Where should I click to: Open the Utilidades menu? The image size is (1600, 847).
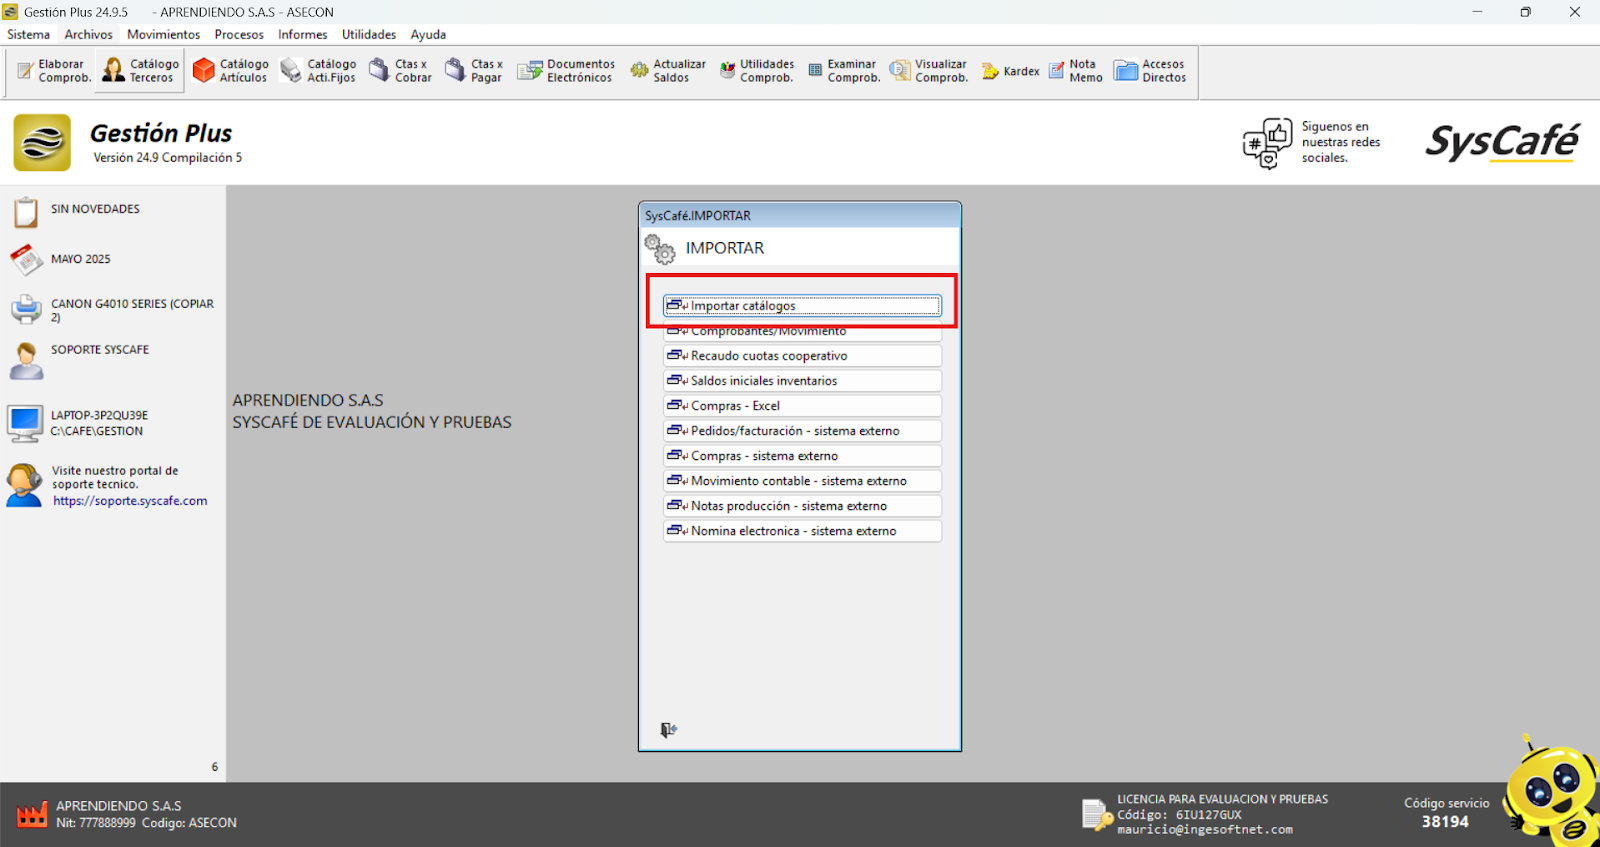(369, 34)
